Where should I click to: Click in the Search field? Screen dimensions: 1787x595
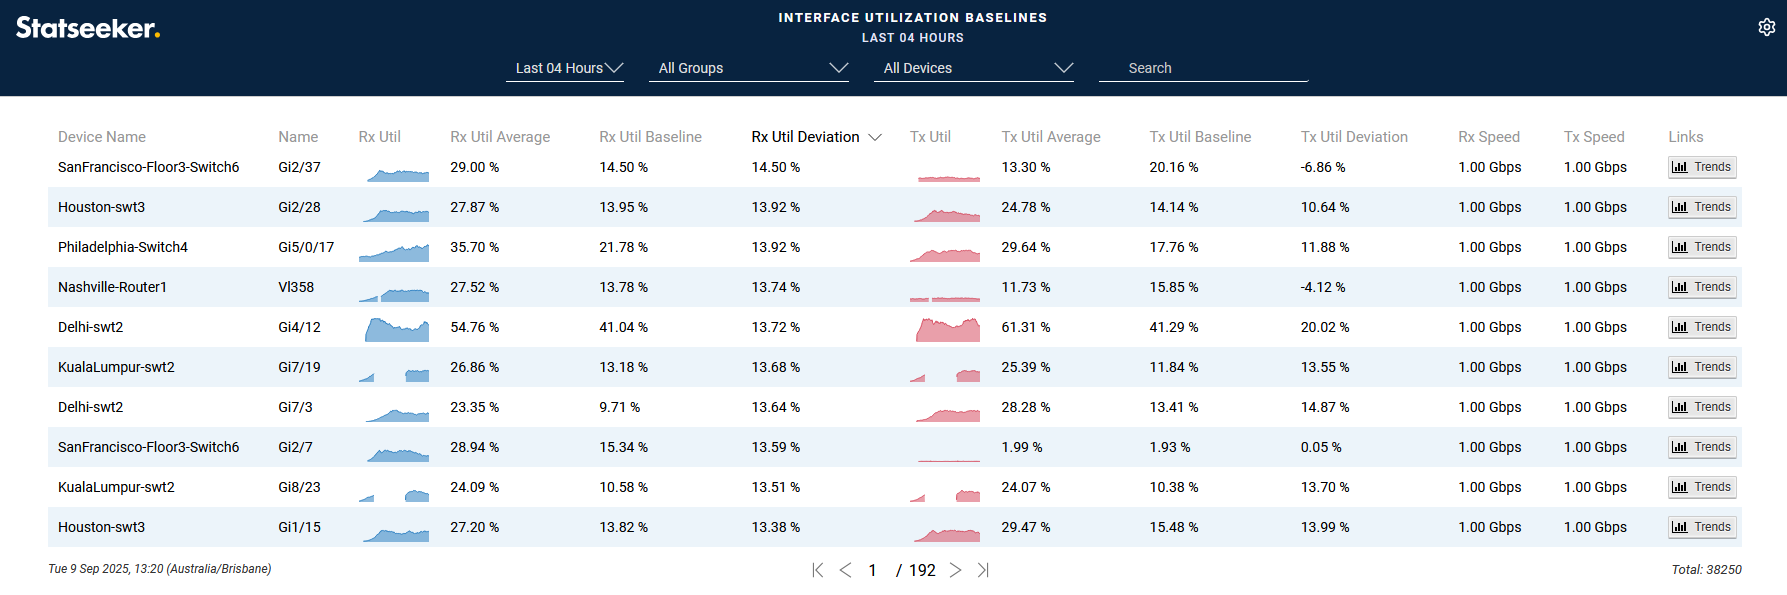[x=1203, y=68]
